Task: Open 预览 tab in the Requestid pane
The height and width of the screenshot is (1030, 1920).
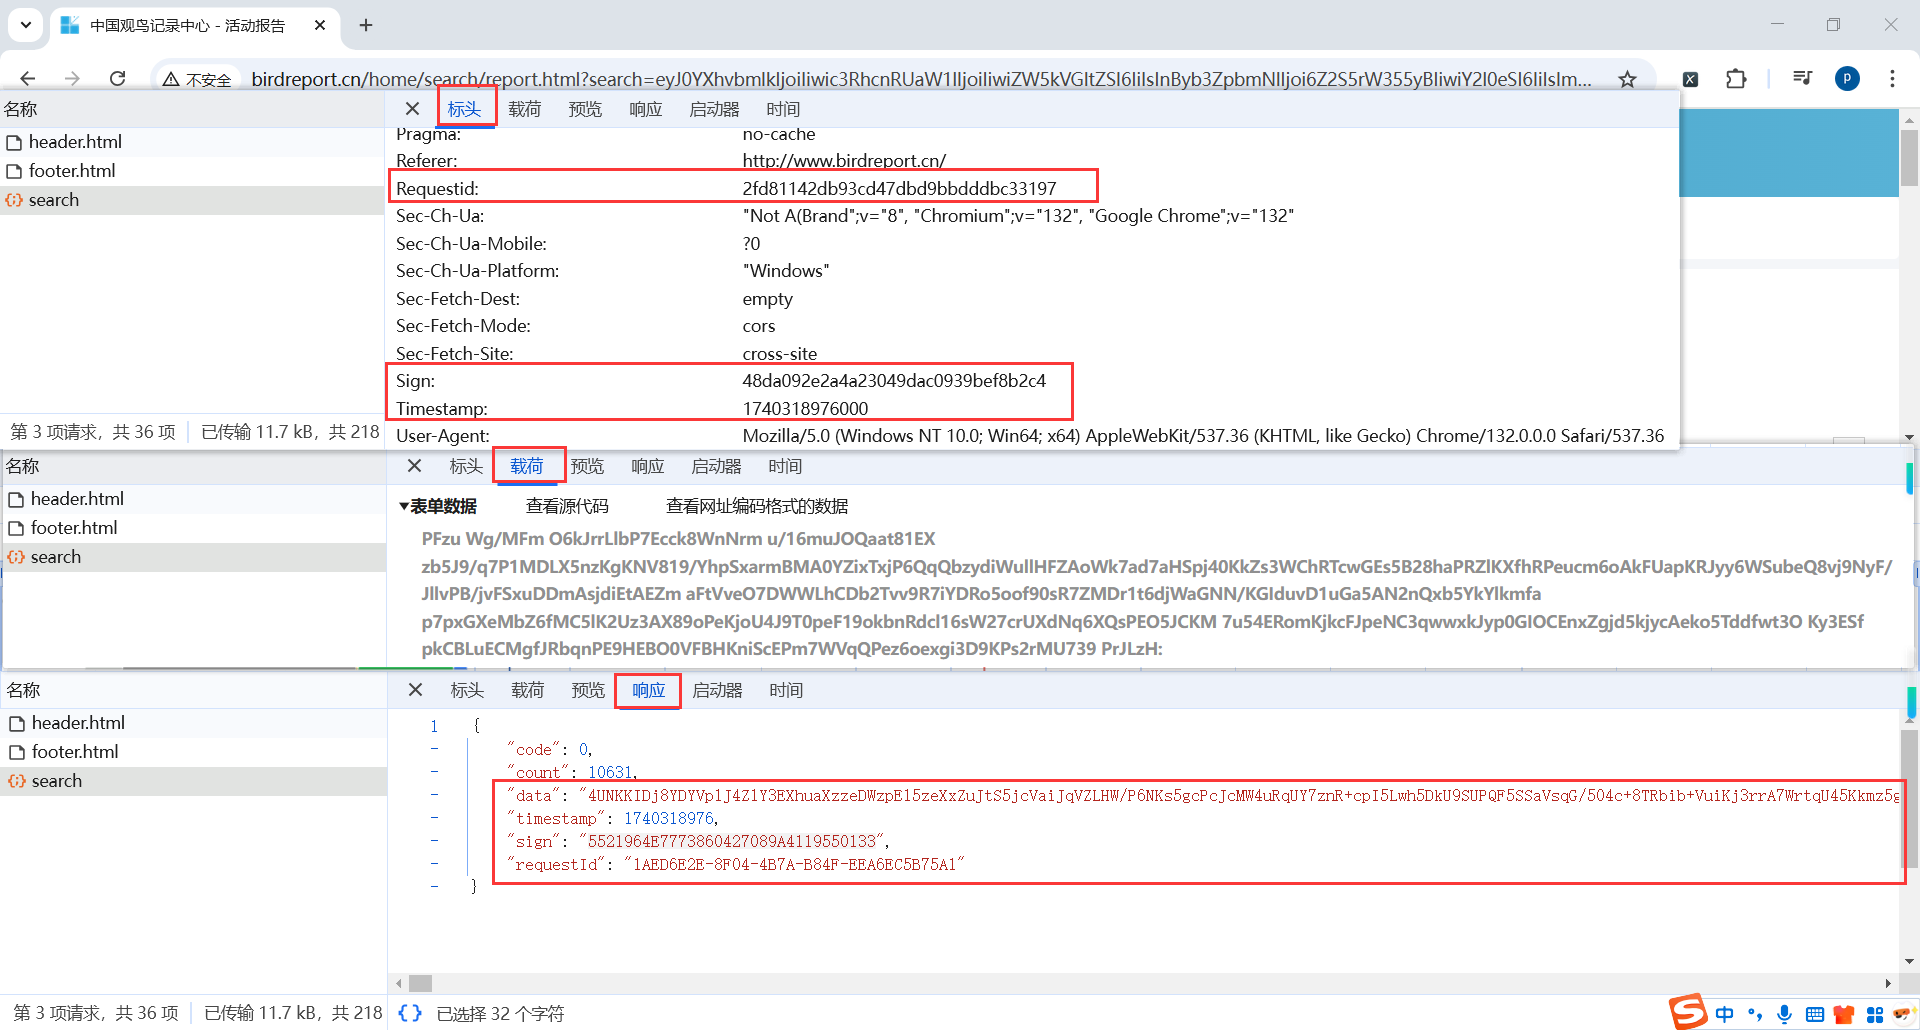Action: [x=585, y=109]
